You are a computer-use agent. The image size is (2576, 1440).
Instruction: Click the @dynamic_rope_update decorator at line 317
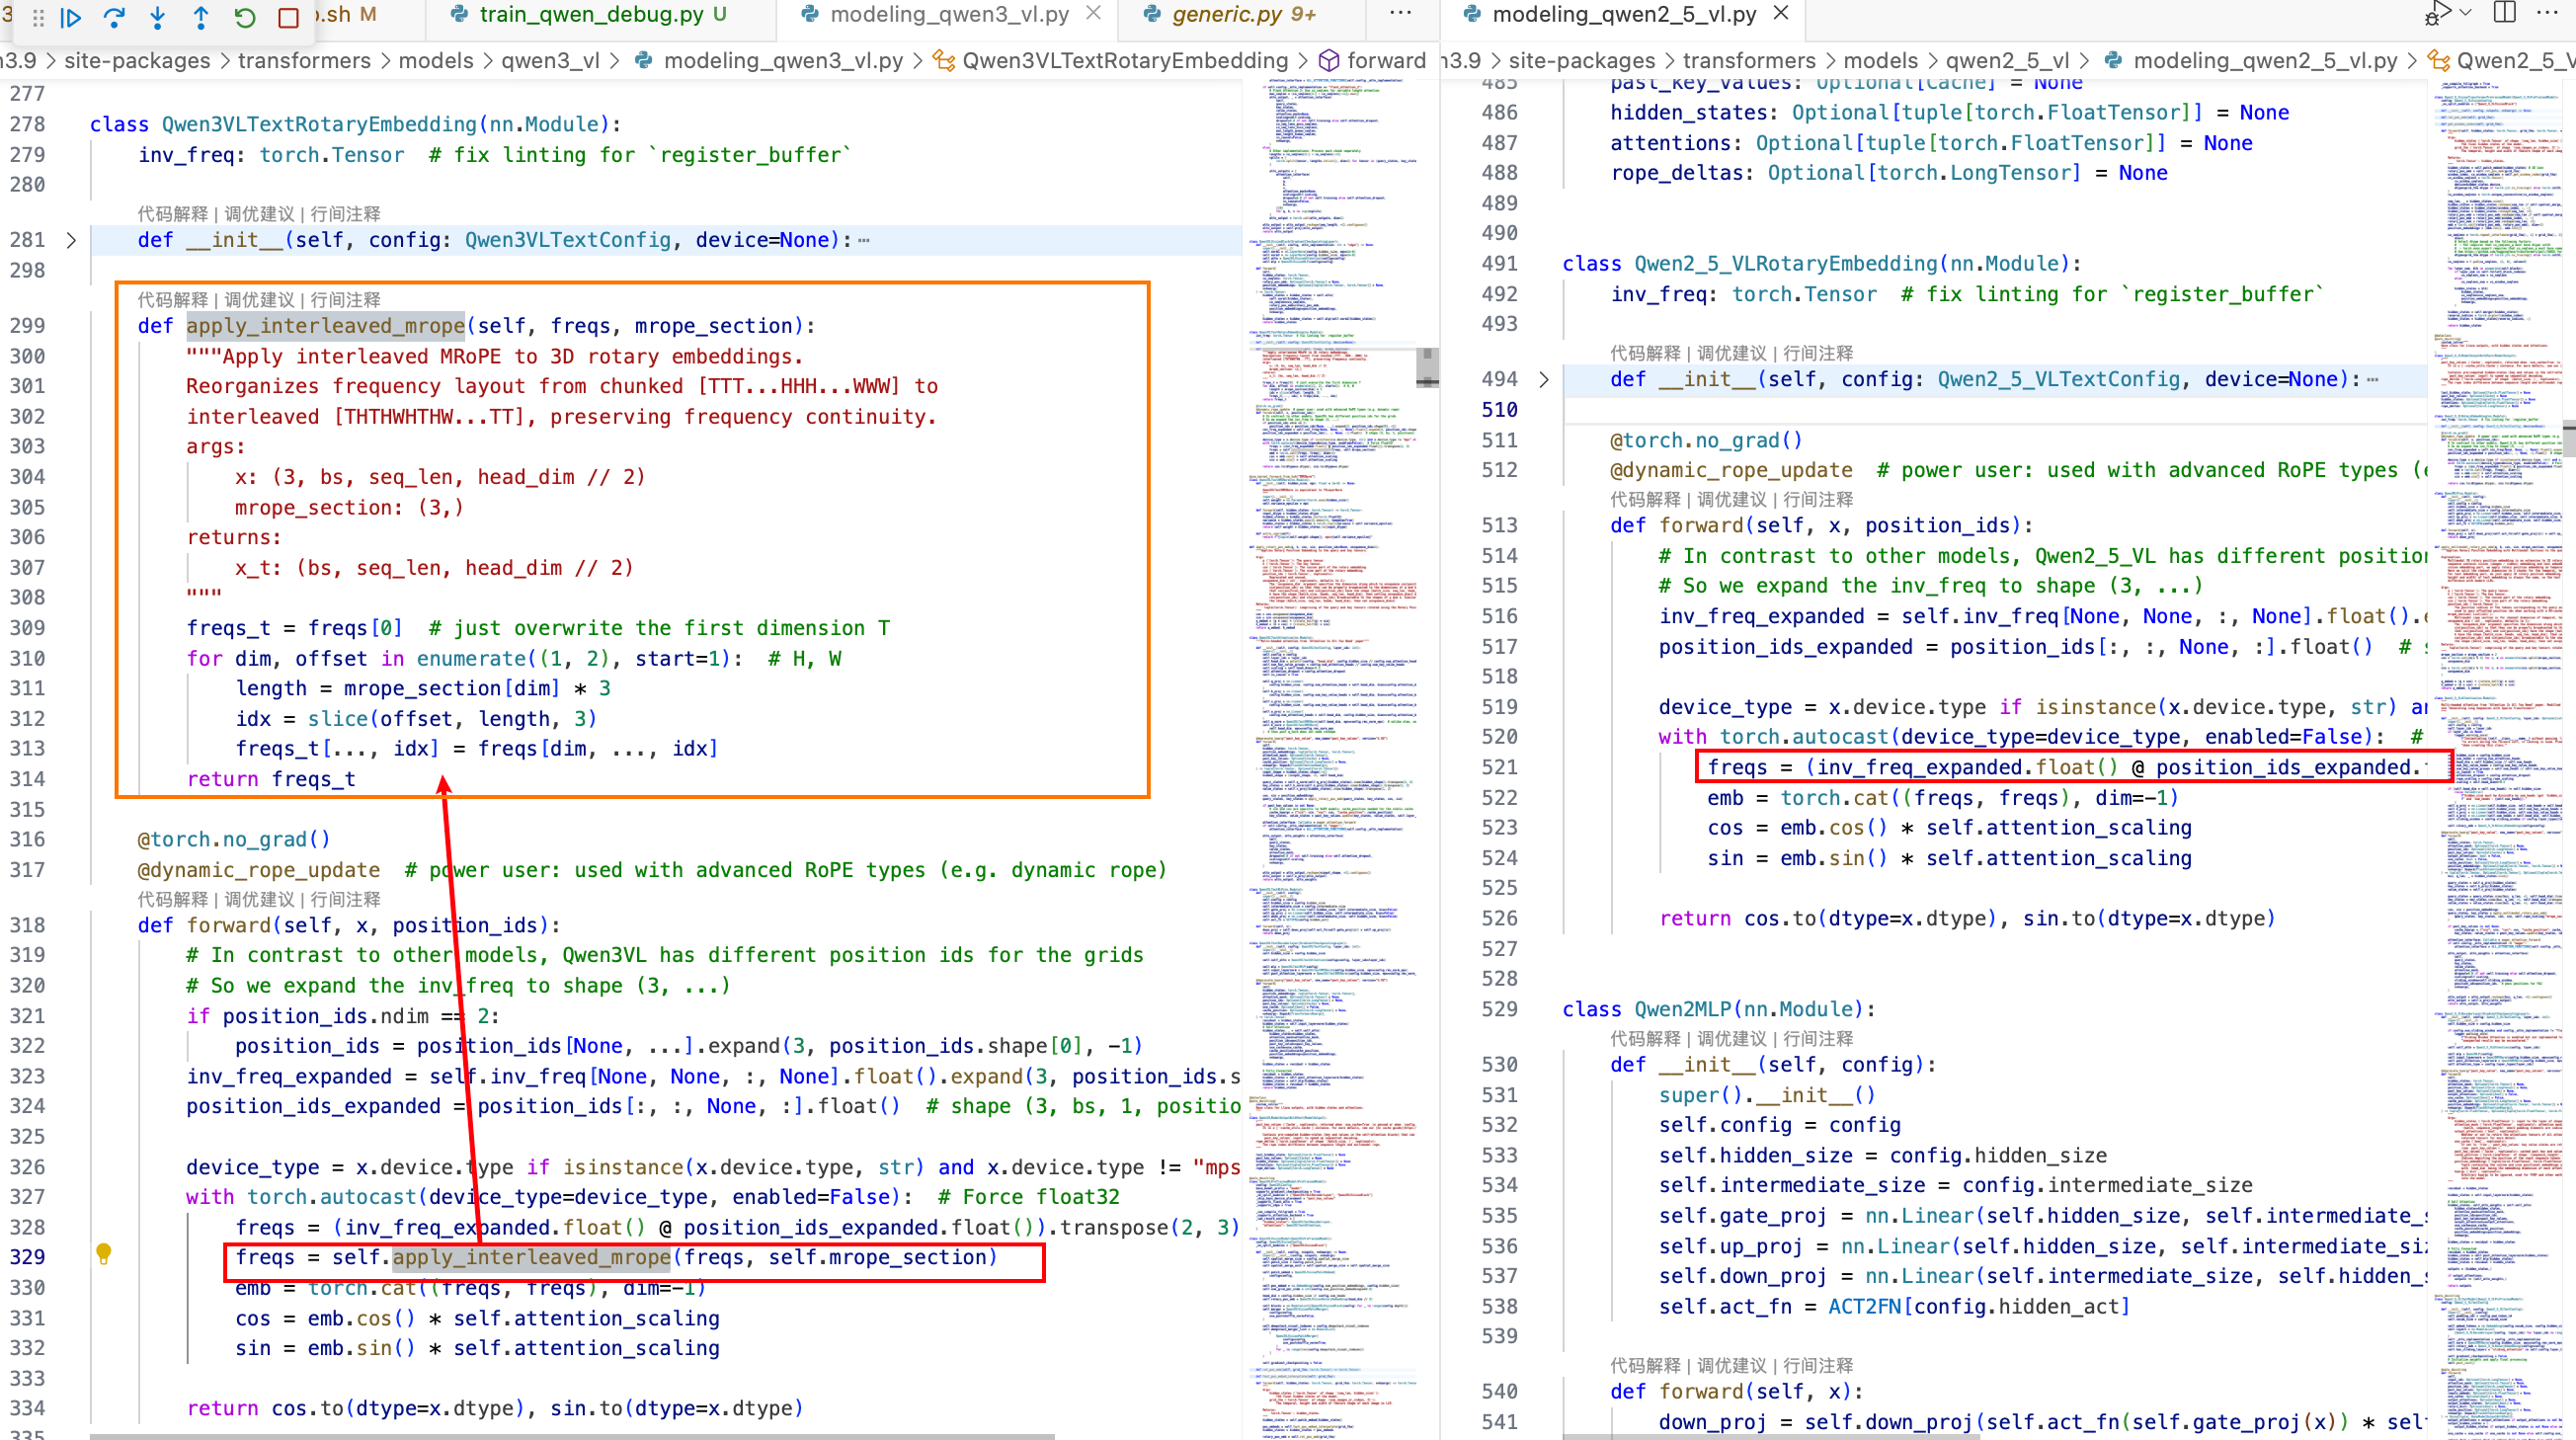pyautogui.click(x=259, y=870)
